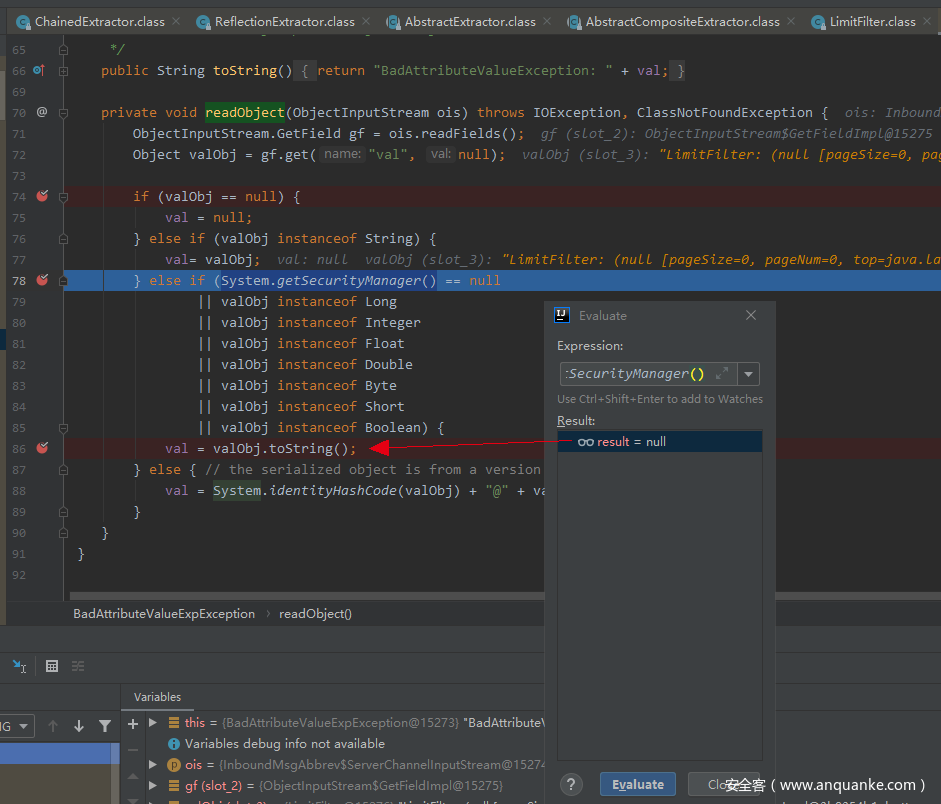Switch to AbstractCompositeExtractor.class tab
941x804 pixels.
(x=682, y=21)
